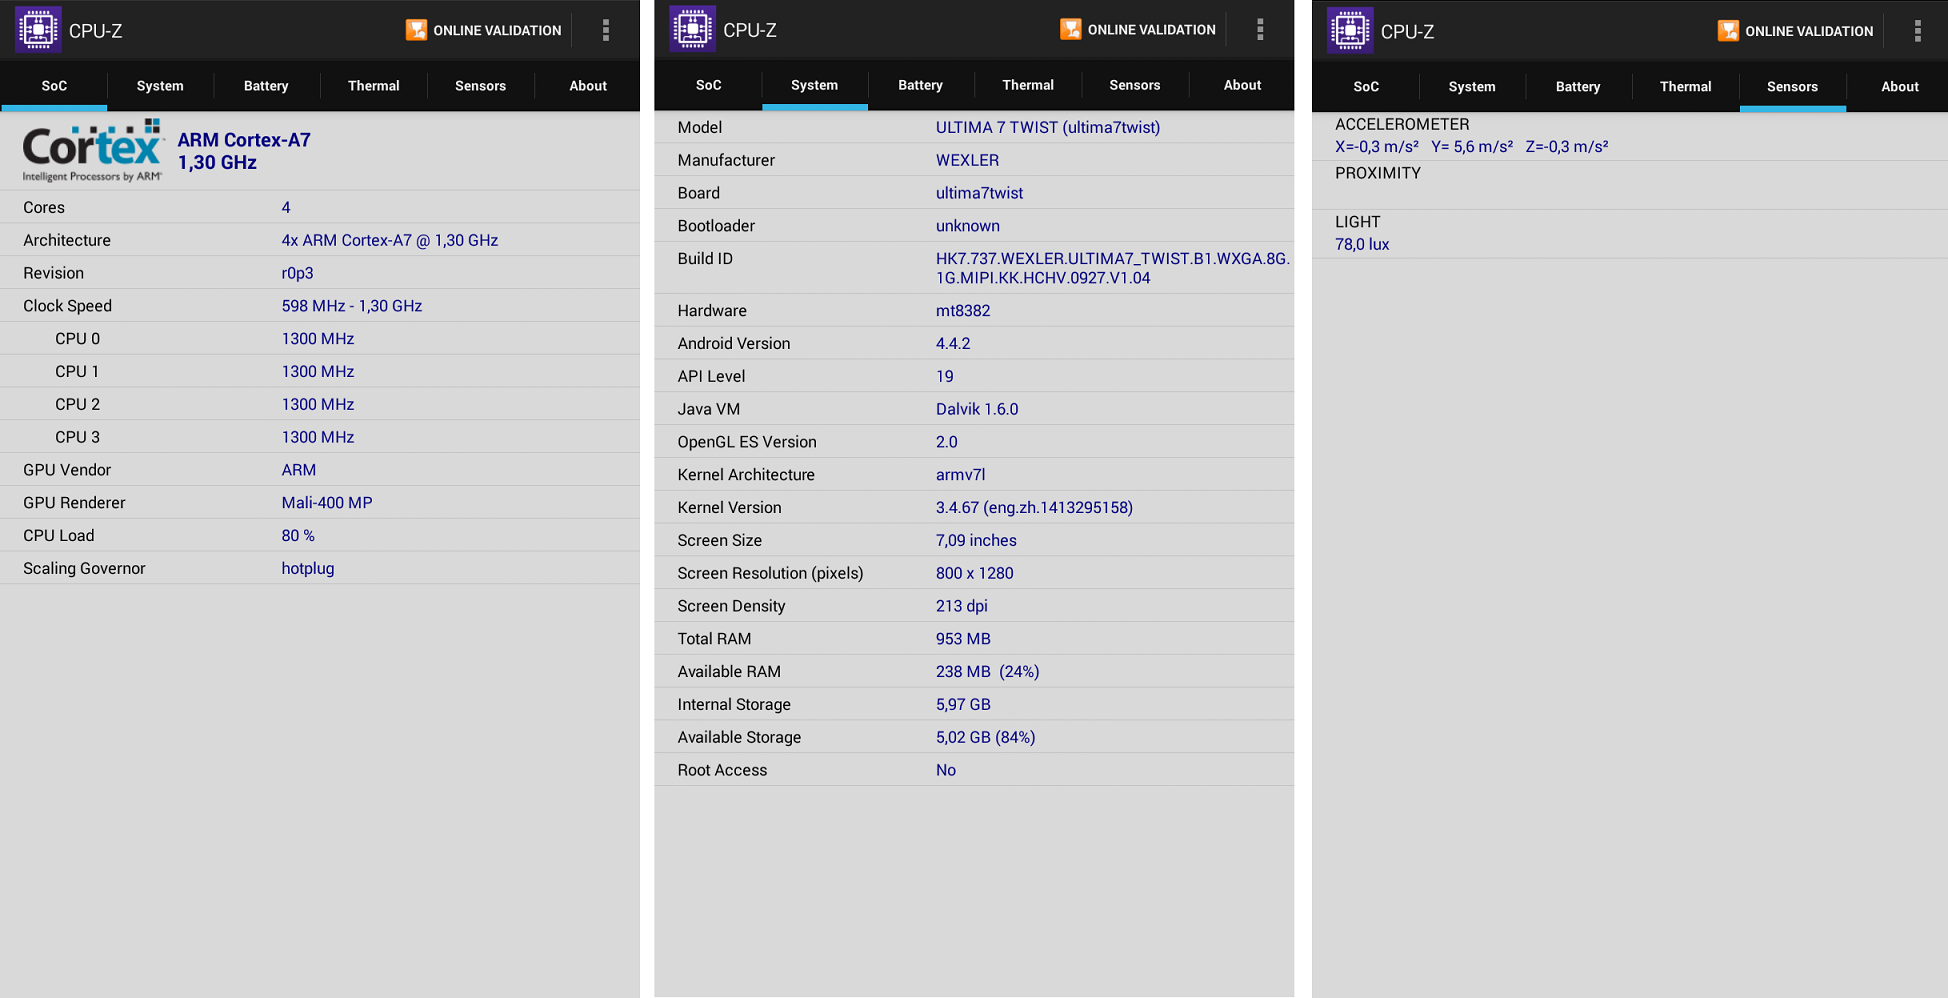The image size is (1948, 998).
Task: Open the About tab in the middle screen
Action: 1242,85
